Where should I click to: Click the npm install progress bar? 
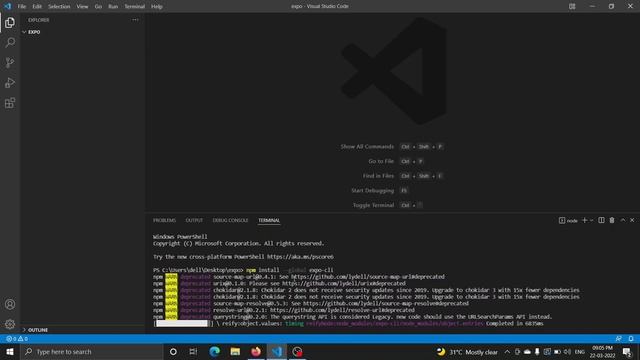click(183, 324)
